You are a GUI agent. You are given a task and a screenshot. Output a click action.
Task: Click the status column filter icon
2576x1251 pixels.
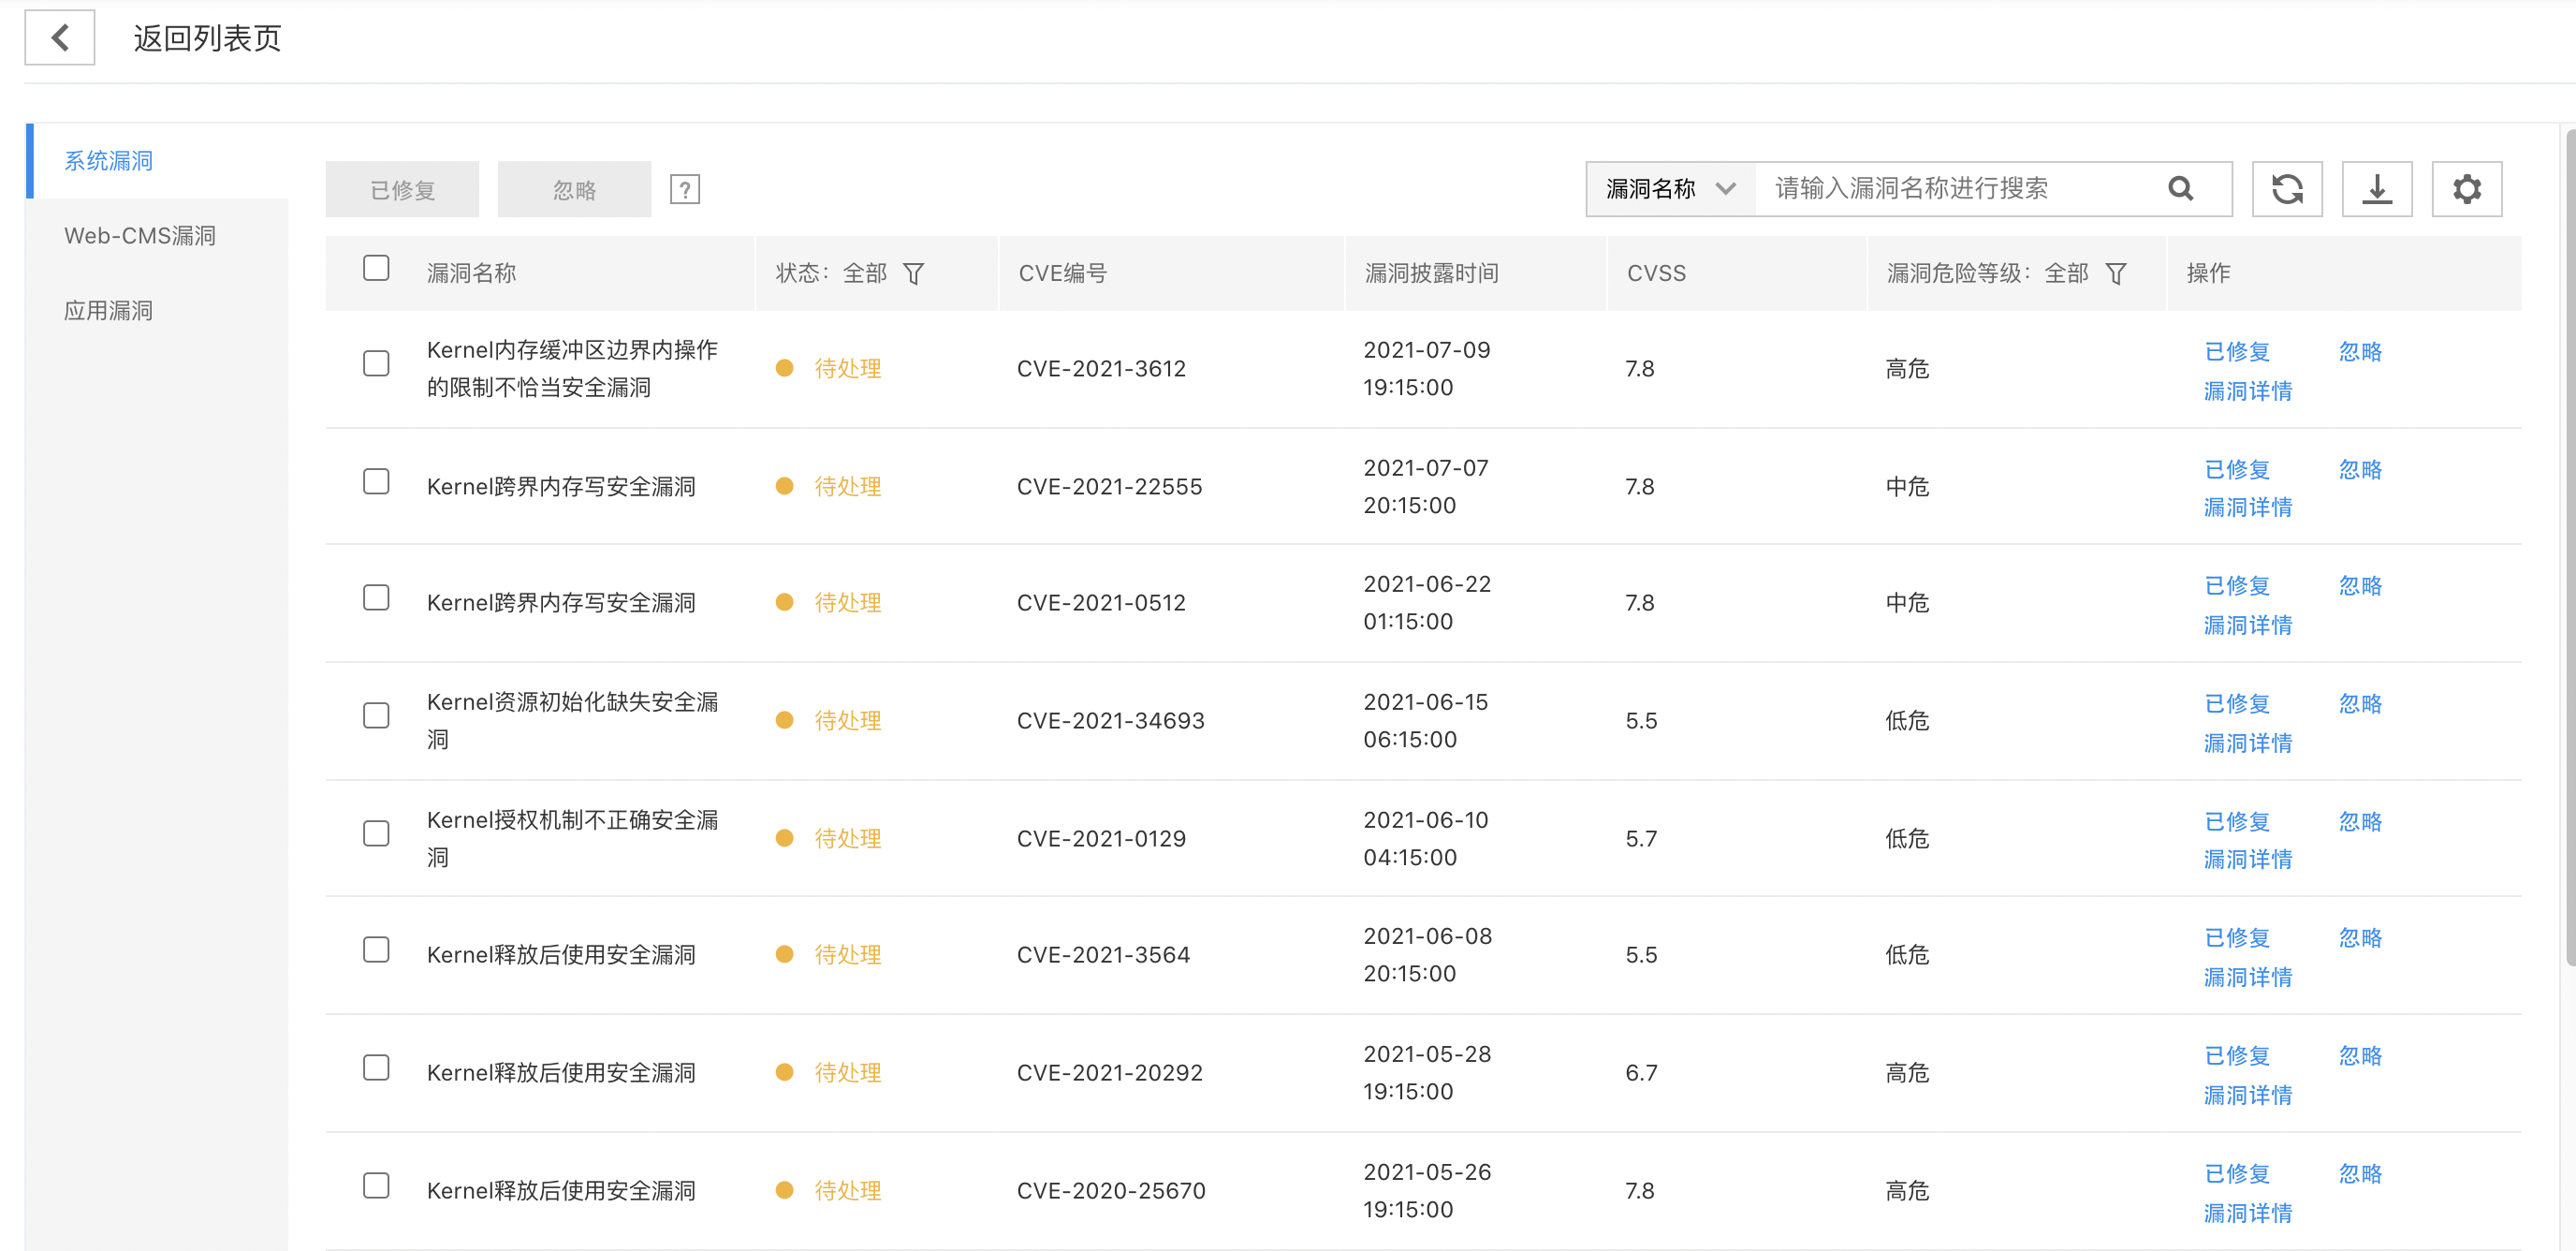(x=913, y=273)
